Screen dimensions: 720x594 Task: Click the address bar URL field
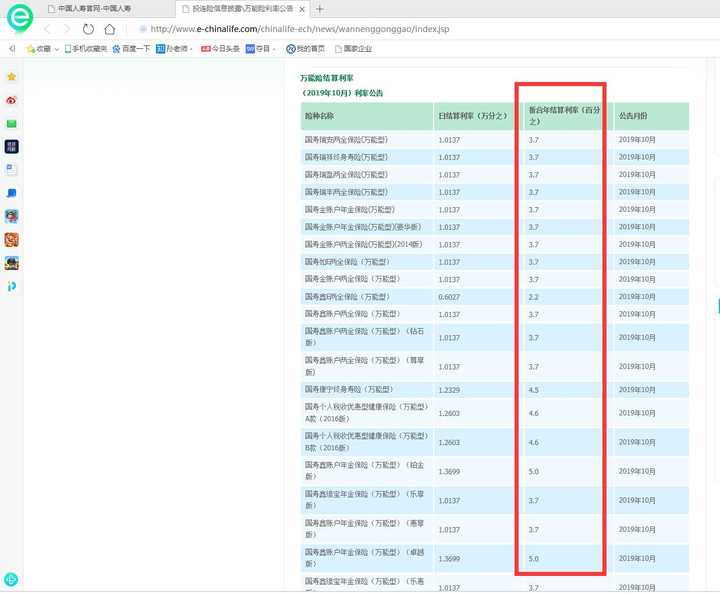[x=300, y=29]
